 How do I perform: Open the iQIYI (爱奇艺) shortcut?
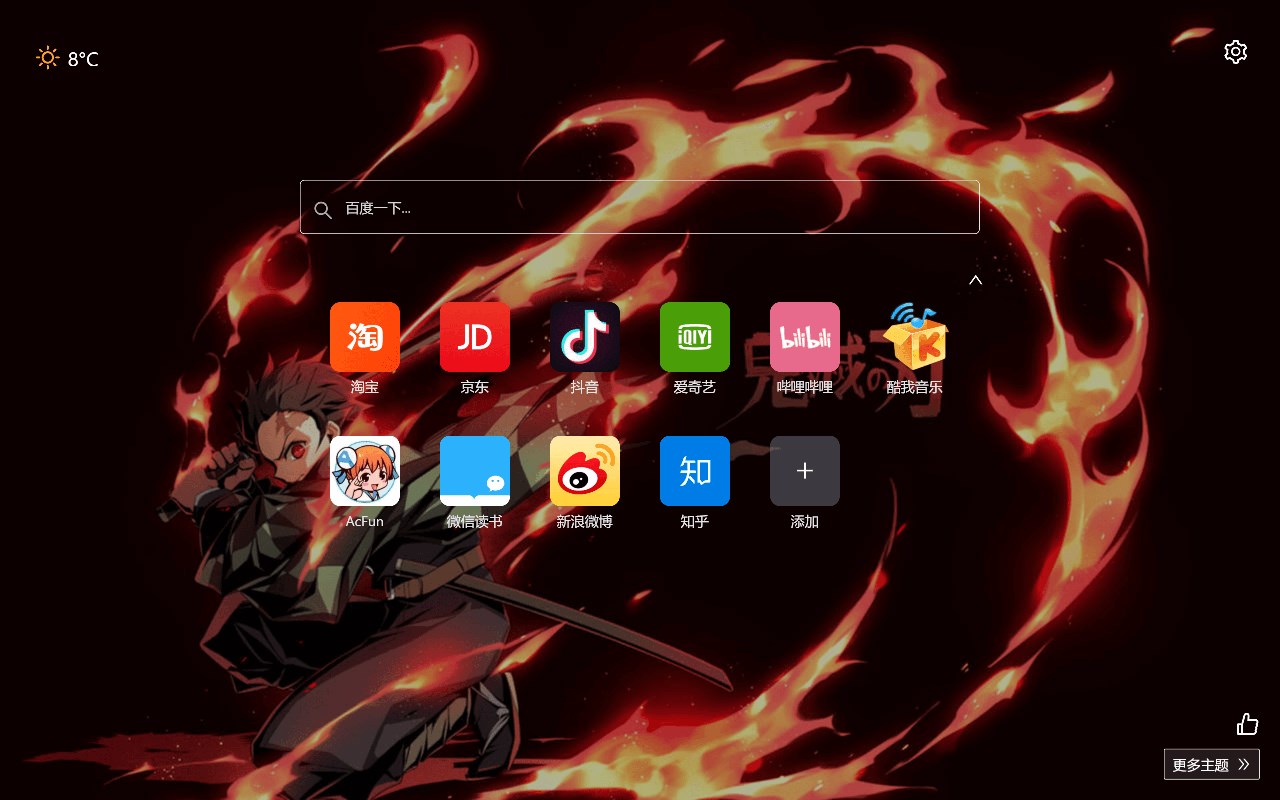click(x=695, y=337)
